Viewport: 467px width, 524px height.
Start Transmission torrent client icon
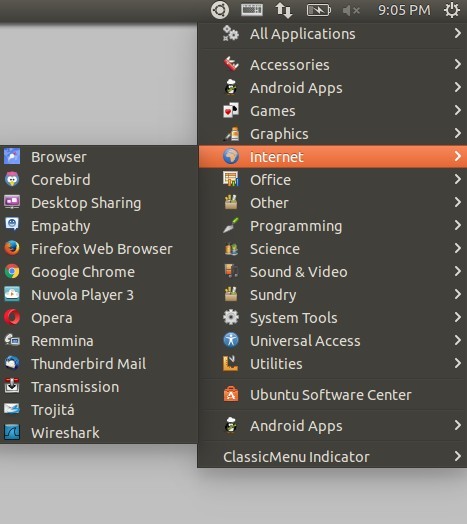point(12,386)
